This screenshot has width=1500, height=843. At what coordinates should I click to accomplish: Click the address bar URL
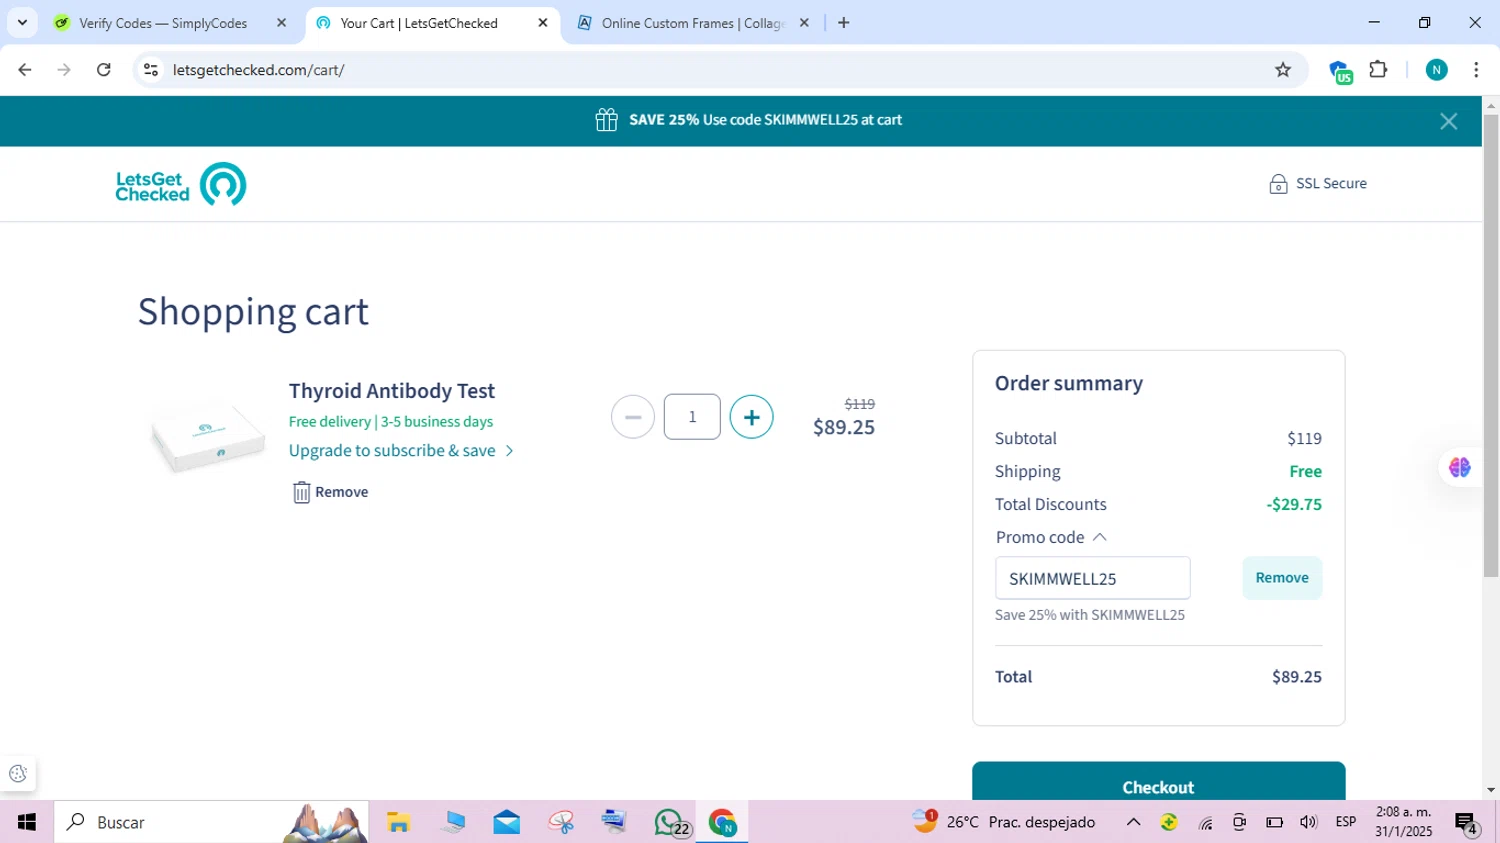tap(259, 70)
